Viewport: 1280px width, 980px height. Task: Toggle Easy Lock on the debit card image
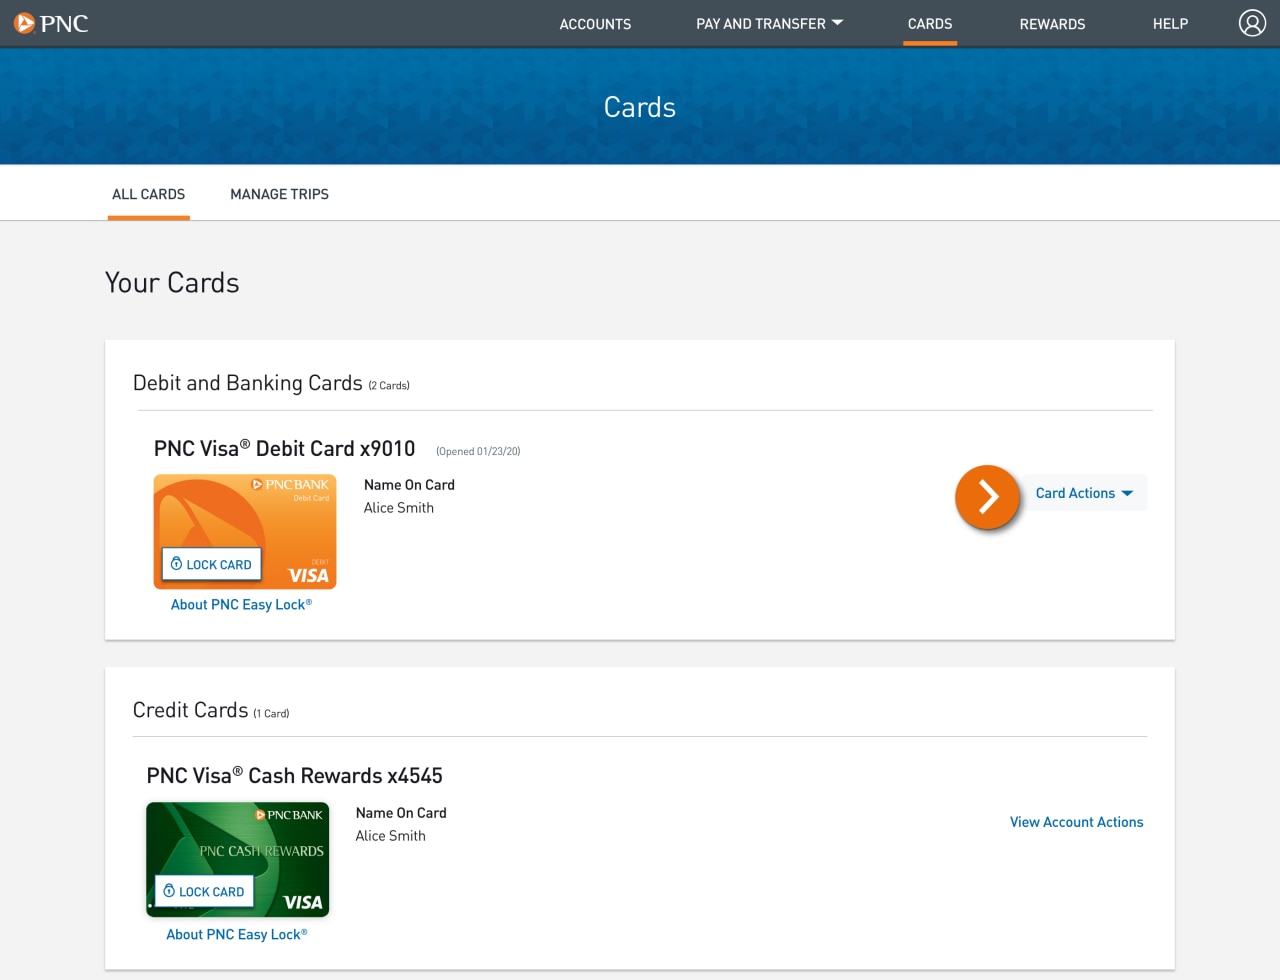tap(210, 563)
